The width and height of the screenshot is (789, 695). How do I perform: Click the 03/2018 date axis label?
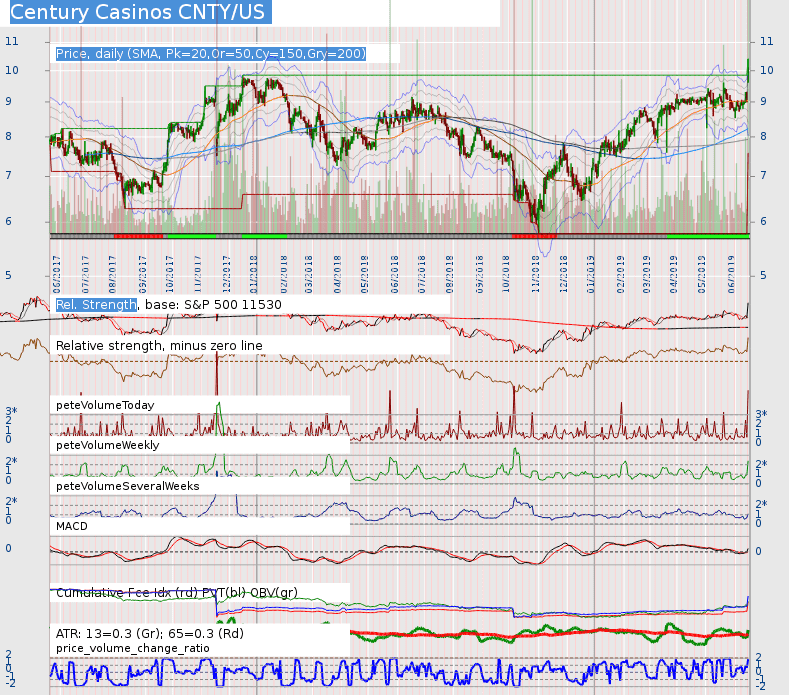coord(308,274)
